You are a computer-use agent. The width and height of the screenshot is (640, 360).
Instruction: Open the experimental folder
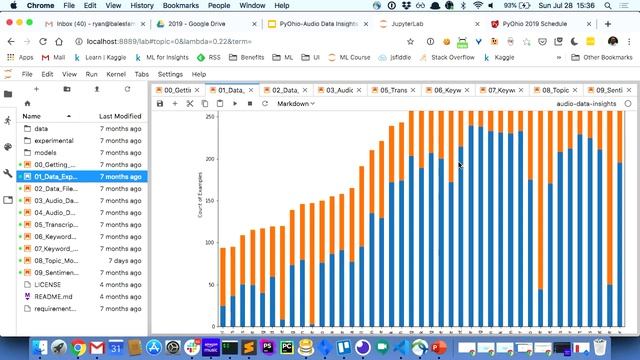click(82, 141)
